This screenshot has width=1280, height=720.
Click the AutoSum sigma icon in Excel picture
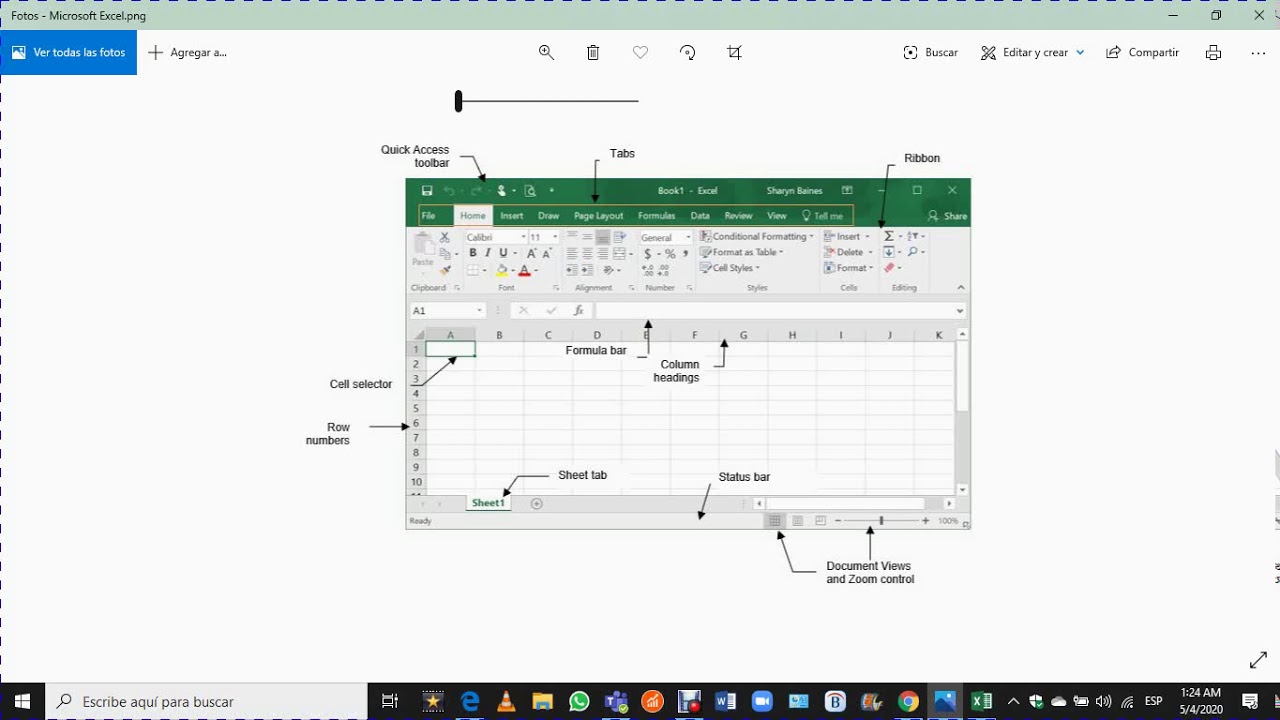[889, 237]
